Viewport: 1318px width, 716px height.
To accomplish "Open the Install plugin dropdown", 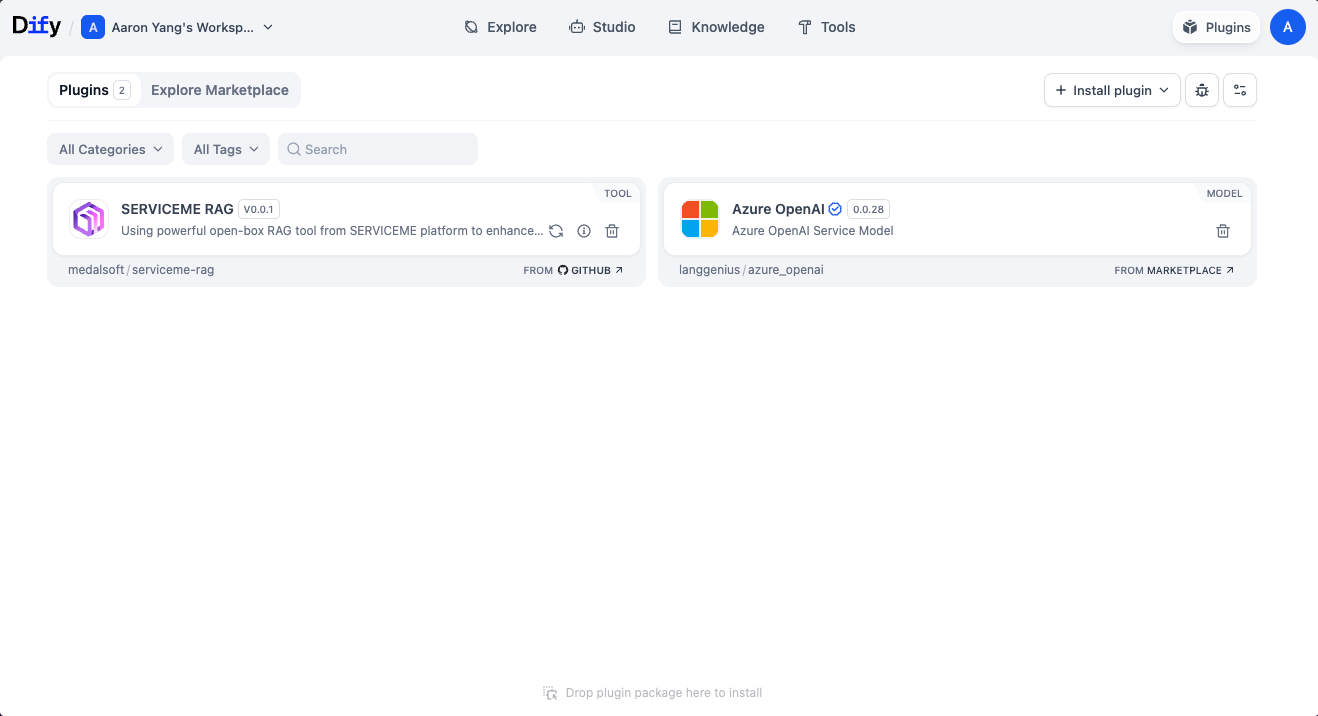I will pyautogui.click(x=1112, y=90).
